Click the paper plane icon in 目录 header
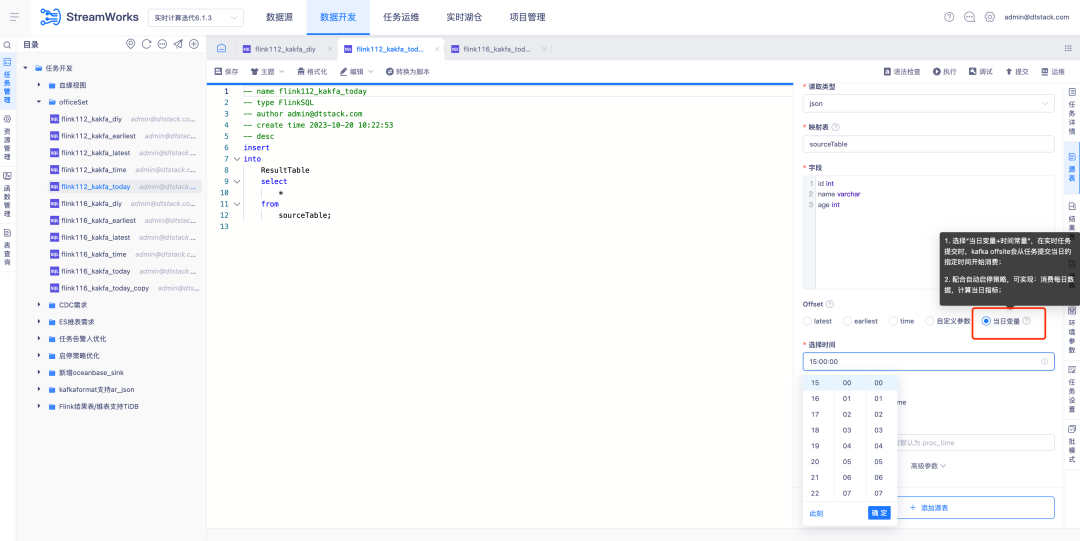Image resolution: width=1080 pixels, height=541 pixels. pyautogui.click(x=178, y=44)
